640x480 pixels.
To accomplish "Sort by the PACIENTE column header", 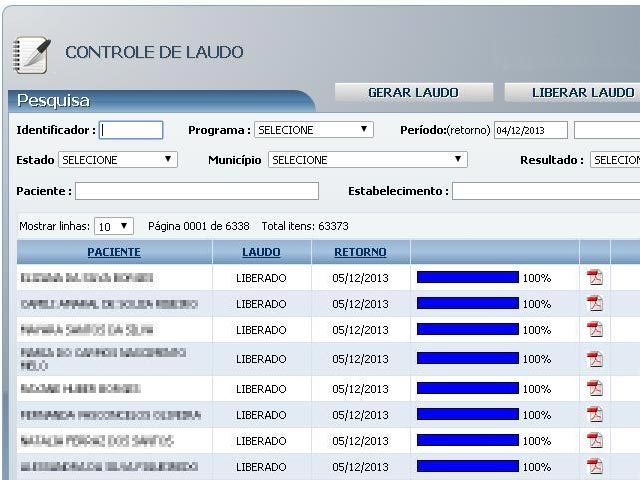I will (x=114, y=252).
